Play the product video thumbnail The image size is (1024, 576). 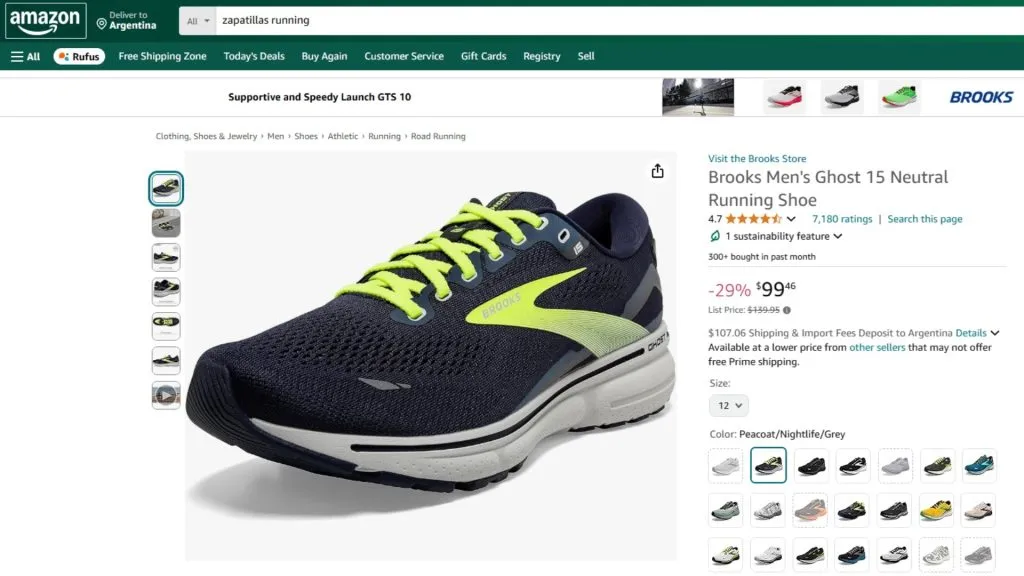[x=166, y=395]
